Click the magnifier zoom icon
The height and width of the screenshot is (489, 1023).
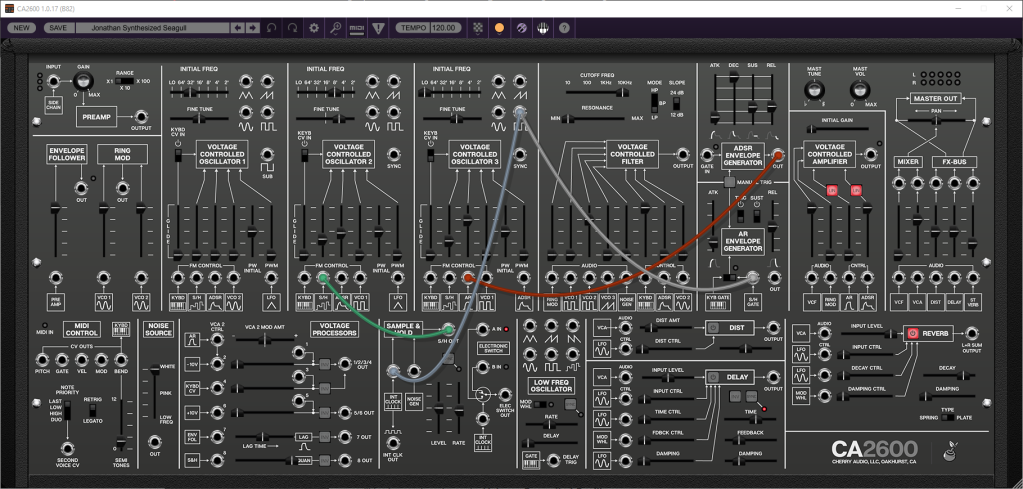pyautogui.click(x=336, y=28)
